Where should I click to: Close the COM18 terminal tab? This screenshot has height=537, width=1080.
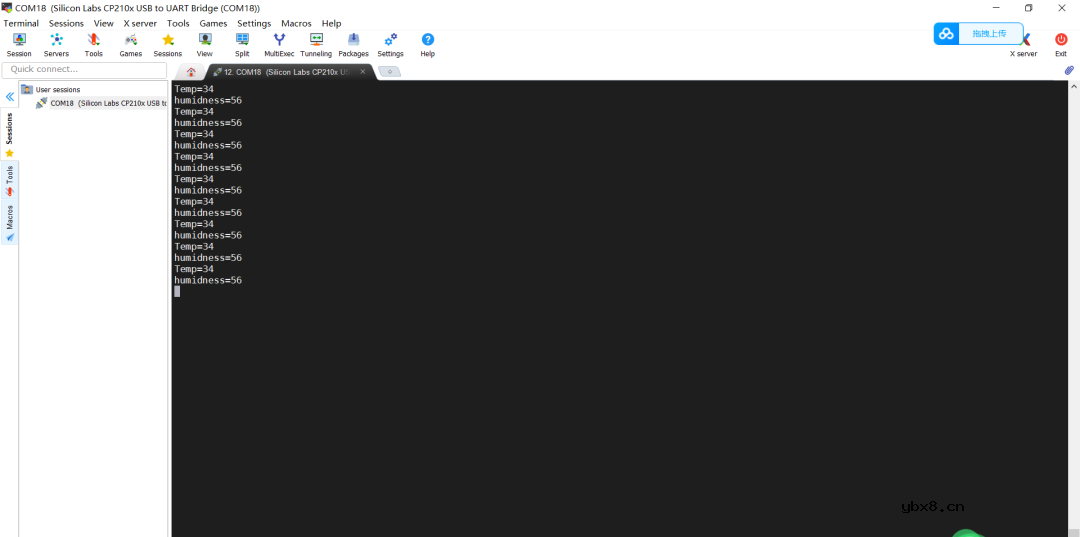363,72
